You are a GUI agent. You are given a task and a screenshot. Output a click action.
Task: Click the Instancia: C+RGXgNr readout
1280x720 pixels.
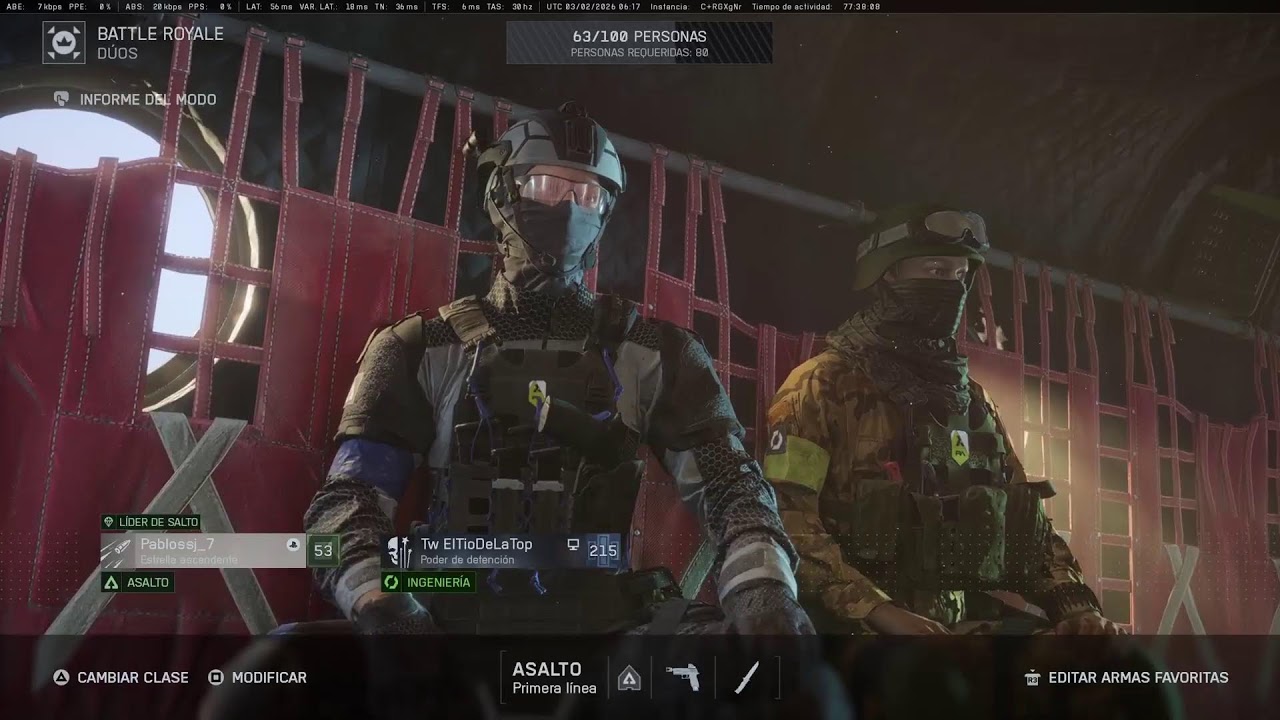[696, 6]
